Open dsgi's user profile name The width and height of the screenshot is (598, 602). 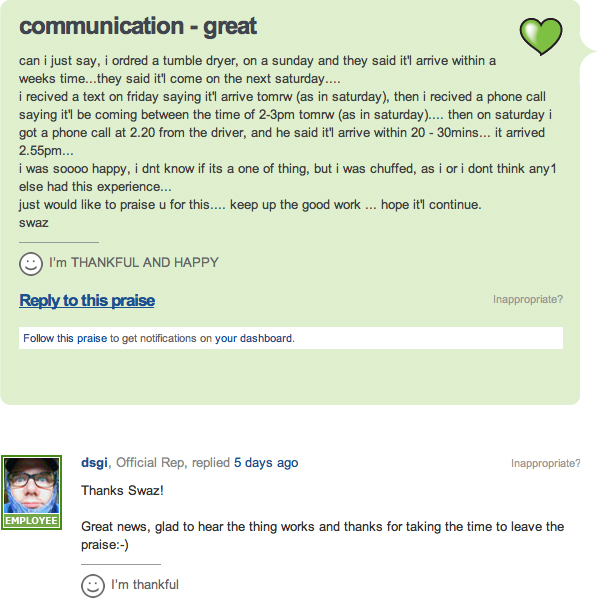point(94,463)
